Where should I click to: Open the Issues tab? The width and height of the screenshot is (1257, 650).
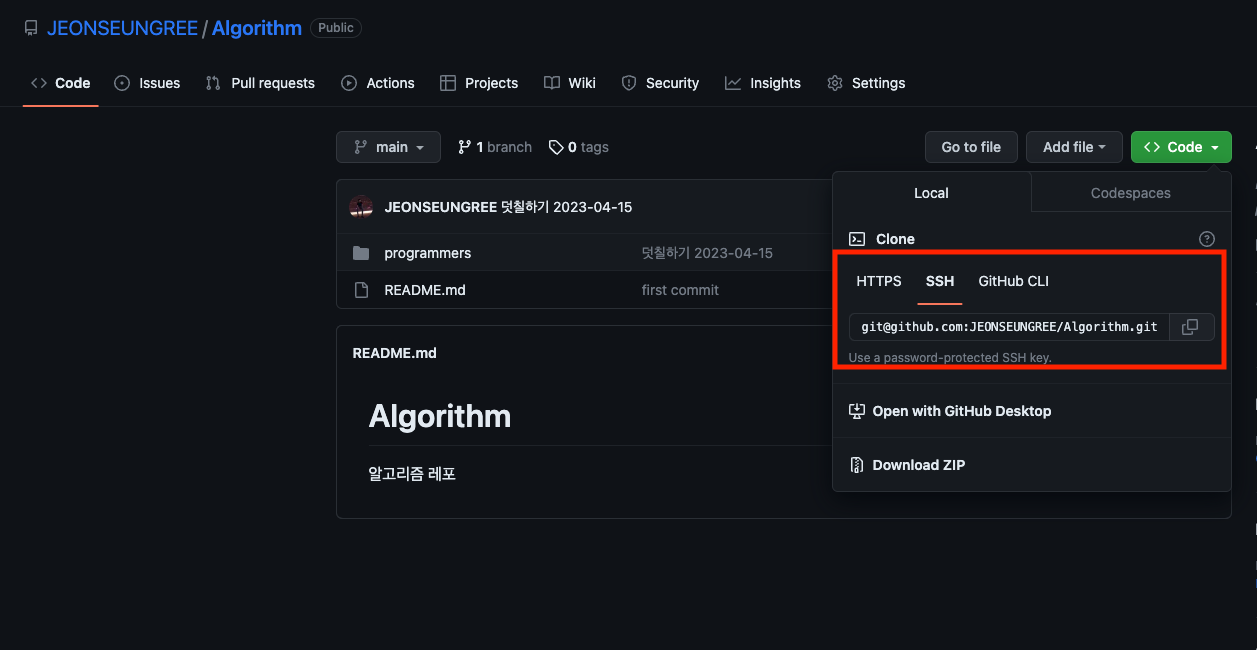pyautogui.click(x=147, y=83)
